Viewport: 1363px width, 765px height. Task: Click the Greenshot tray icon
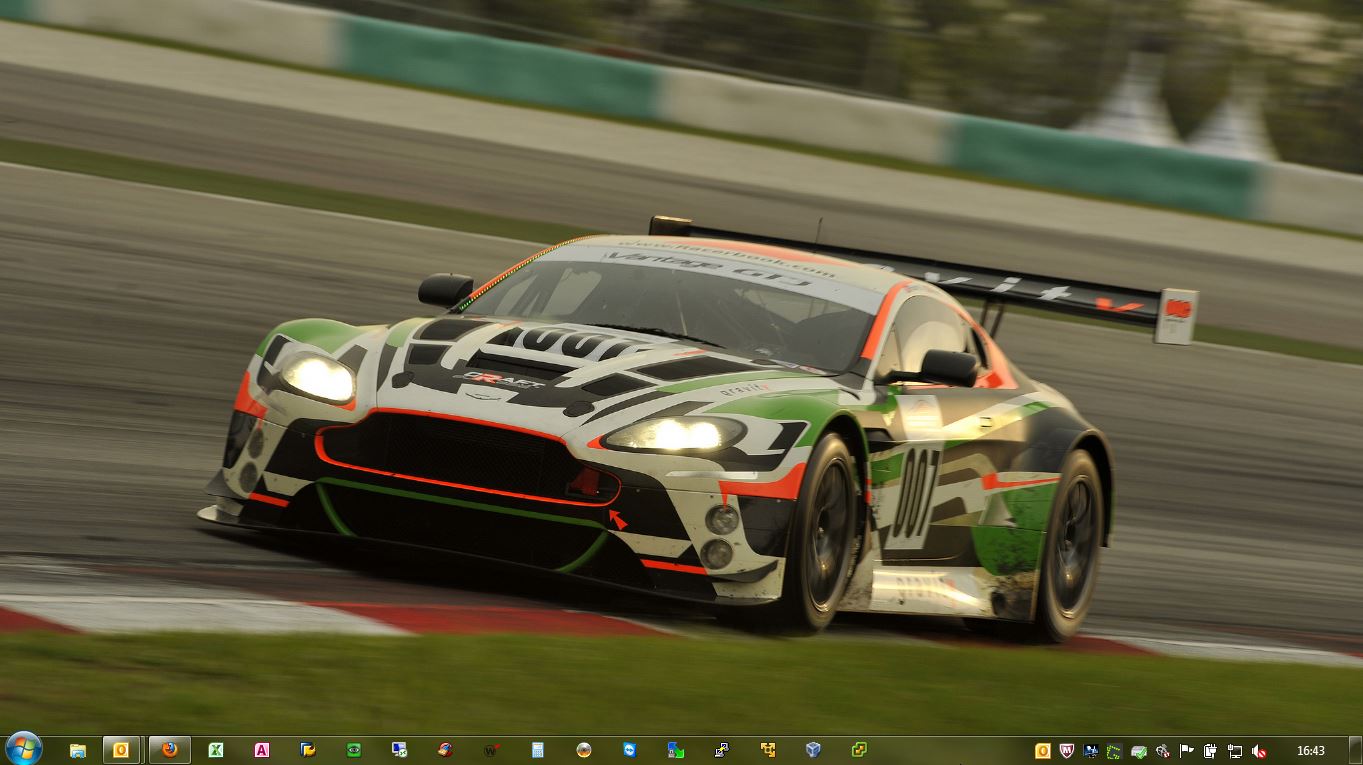(1114, 751)
